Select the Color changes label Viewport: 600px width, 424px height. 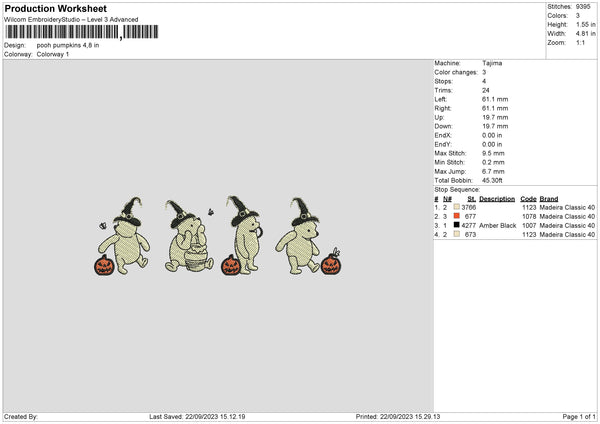tap(456, 72)
